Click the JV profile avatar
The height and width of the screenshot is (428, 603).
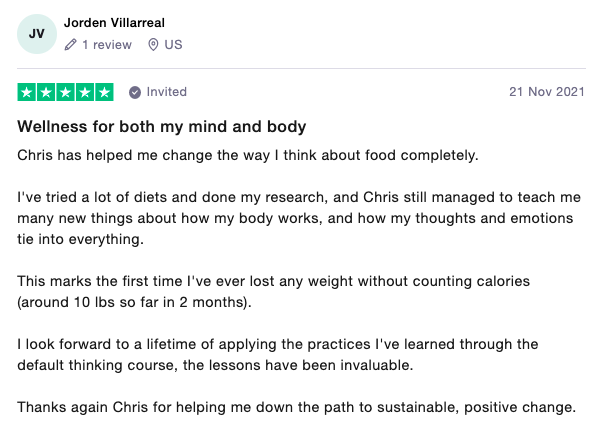pyautogui.click(x=37, y=33)
